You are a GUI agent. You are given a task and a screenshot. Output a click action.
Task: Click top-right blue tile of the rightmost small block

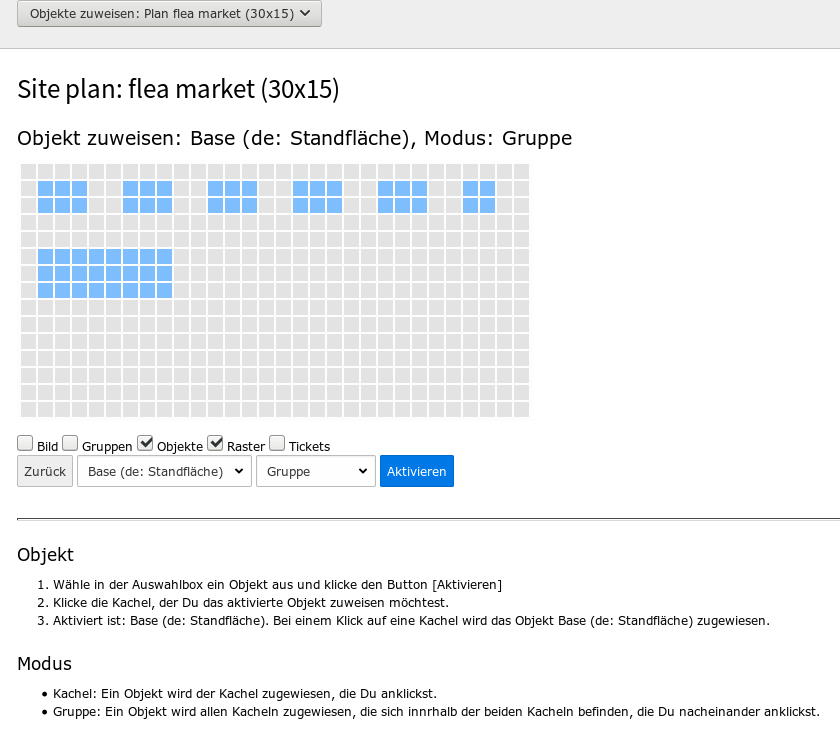pyautogui.click(x=488, y=189)
